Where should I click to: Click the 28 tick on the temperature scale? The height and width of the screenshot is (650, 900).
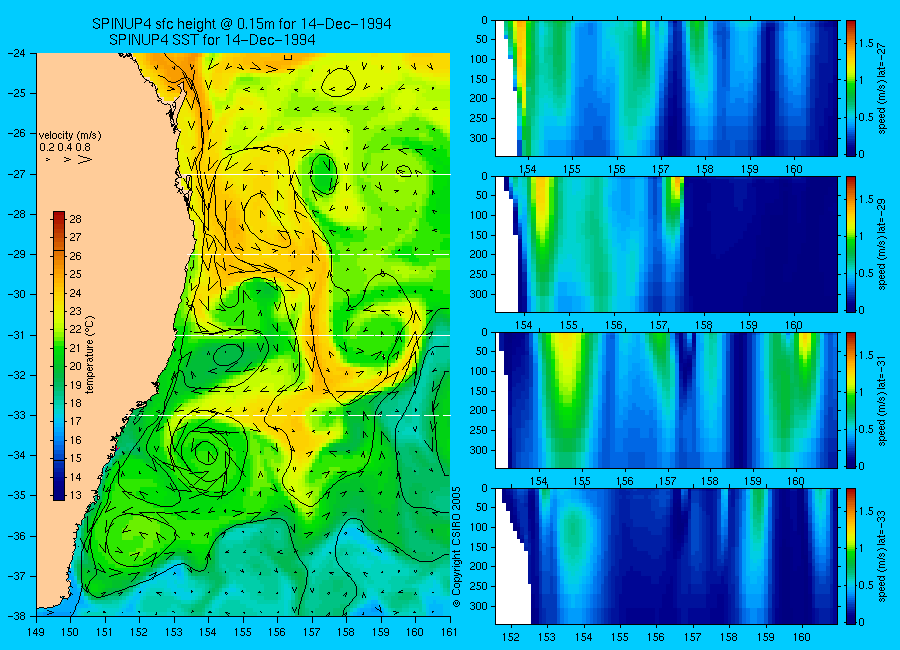click(76, 219)
